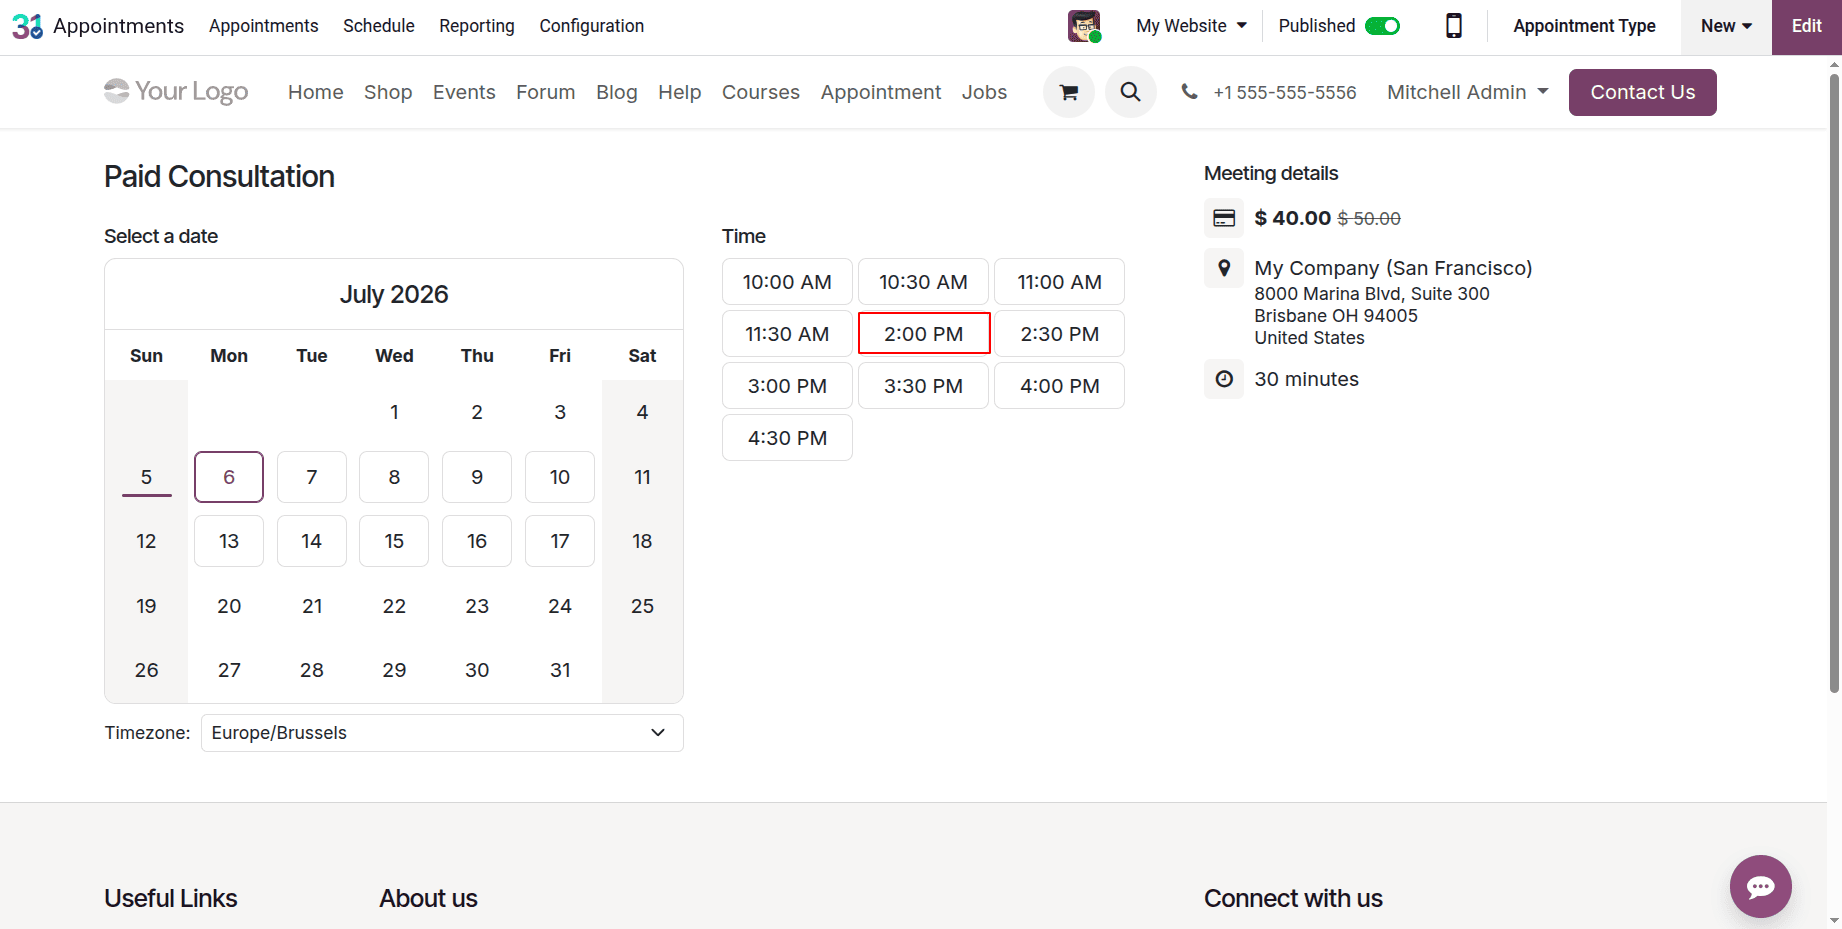Screen dimensions: 1842x929
Task: Select the 4:30 PM time slot
Action: pos(787,438)
